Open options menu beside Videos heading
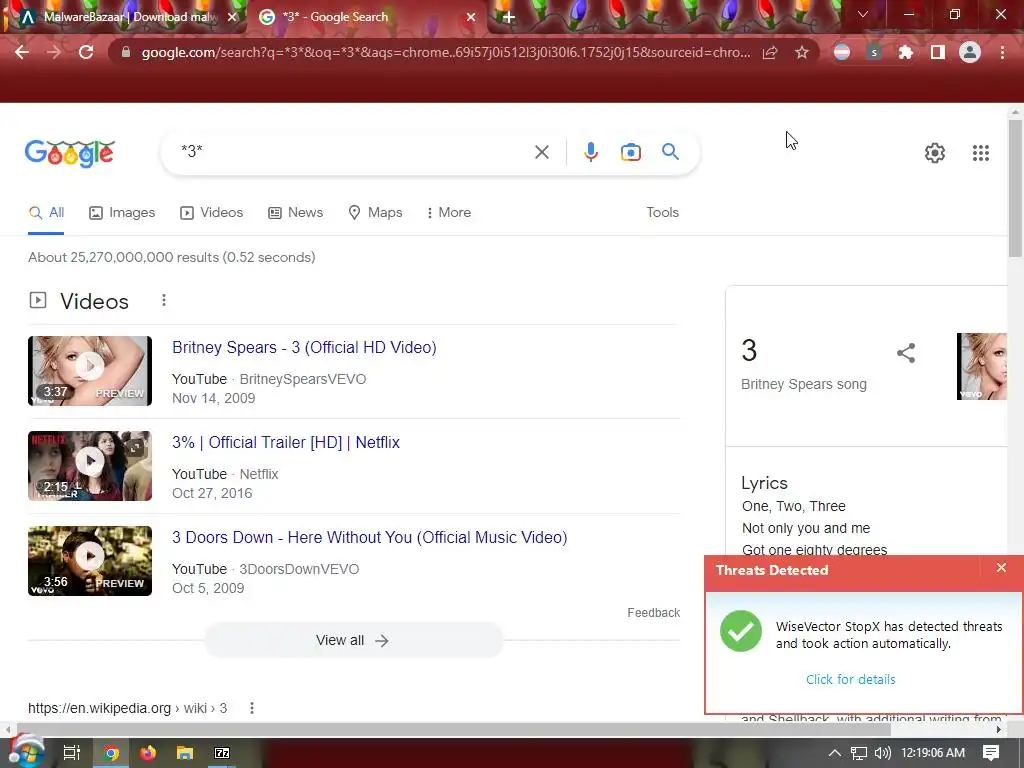 pyautogui.click(x=164, y=300)
